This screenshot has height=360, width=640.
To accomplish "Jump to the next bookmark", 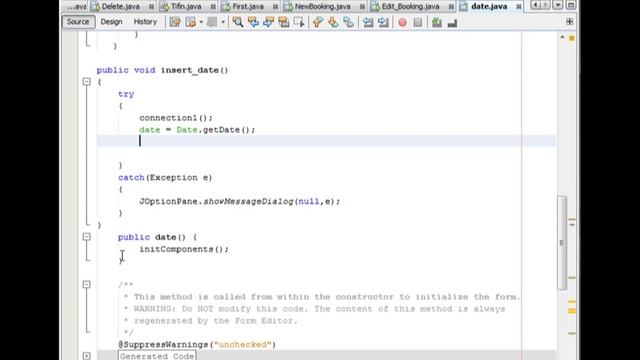I will (x=333, y=22).
